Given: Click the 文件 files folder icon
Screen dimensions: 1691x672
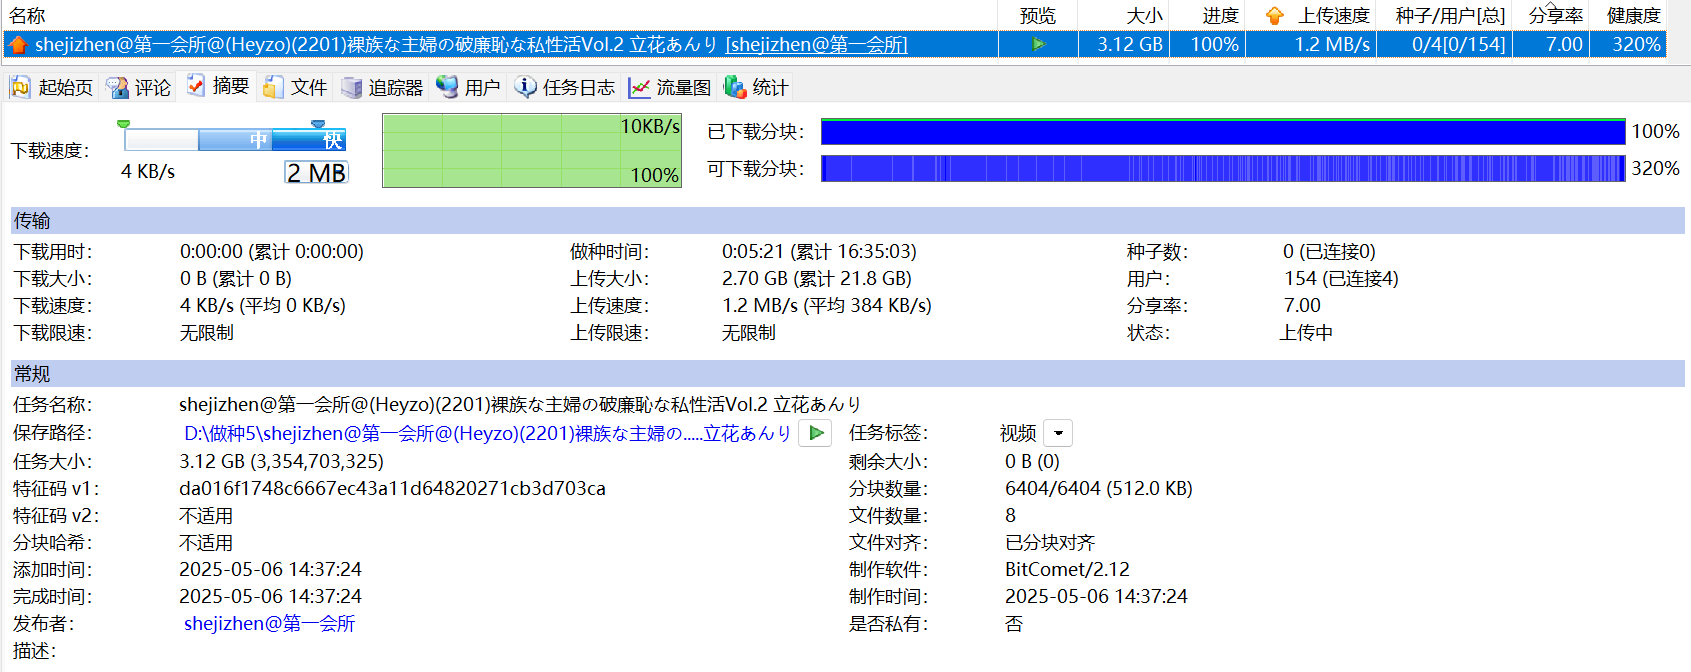Looking at the screenshot, I should (x=272, y=88).
